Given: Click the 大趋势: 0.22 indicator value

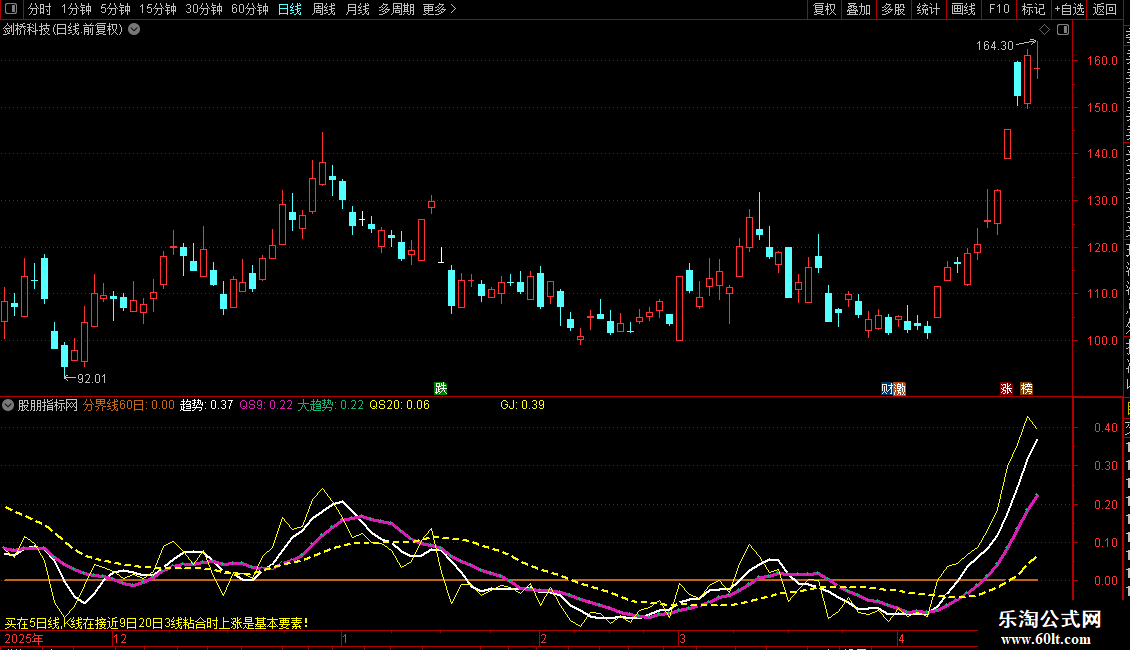Looking at the screenshot, I should [x=331, y=405].
